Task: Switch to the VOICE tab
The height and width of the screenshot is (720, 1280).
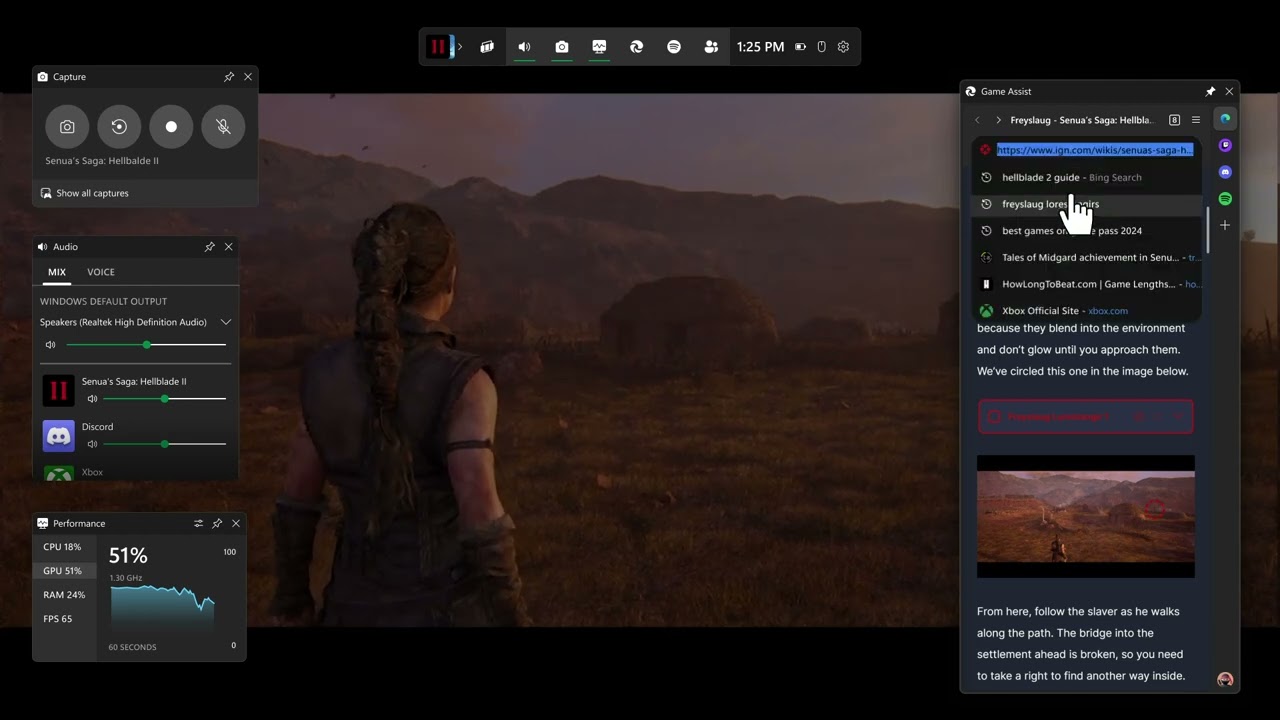Action: click(101, 272)
